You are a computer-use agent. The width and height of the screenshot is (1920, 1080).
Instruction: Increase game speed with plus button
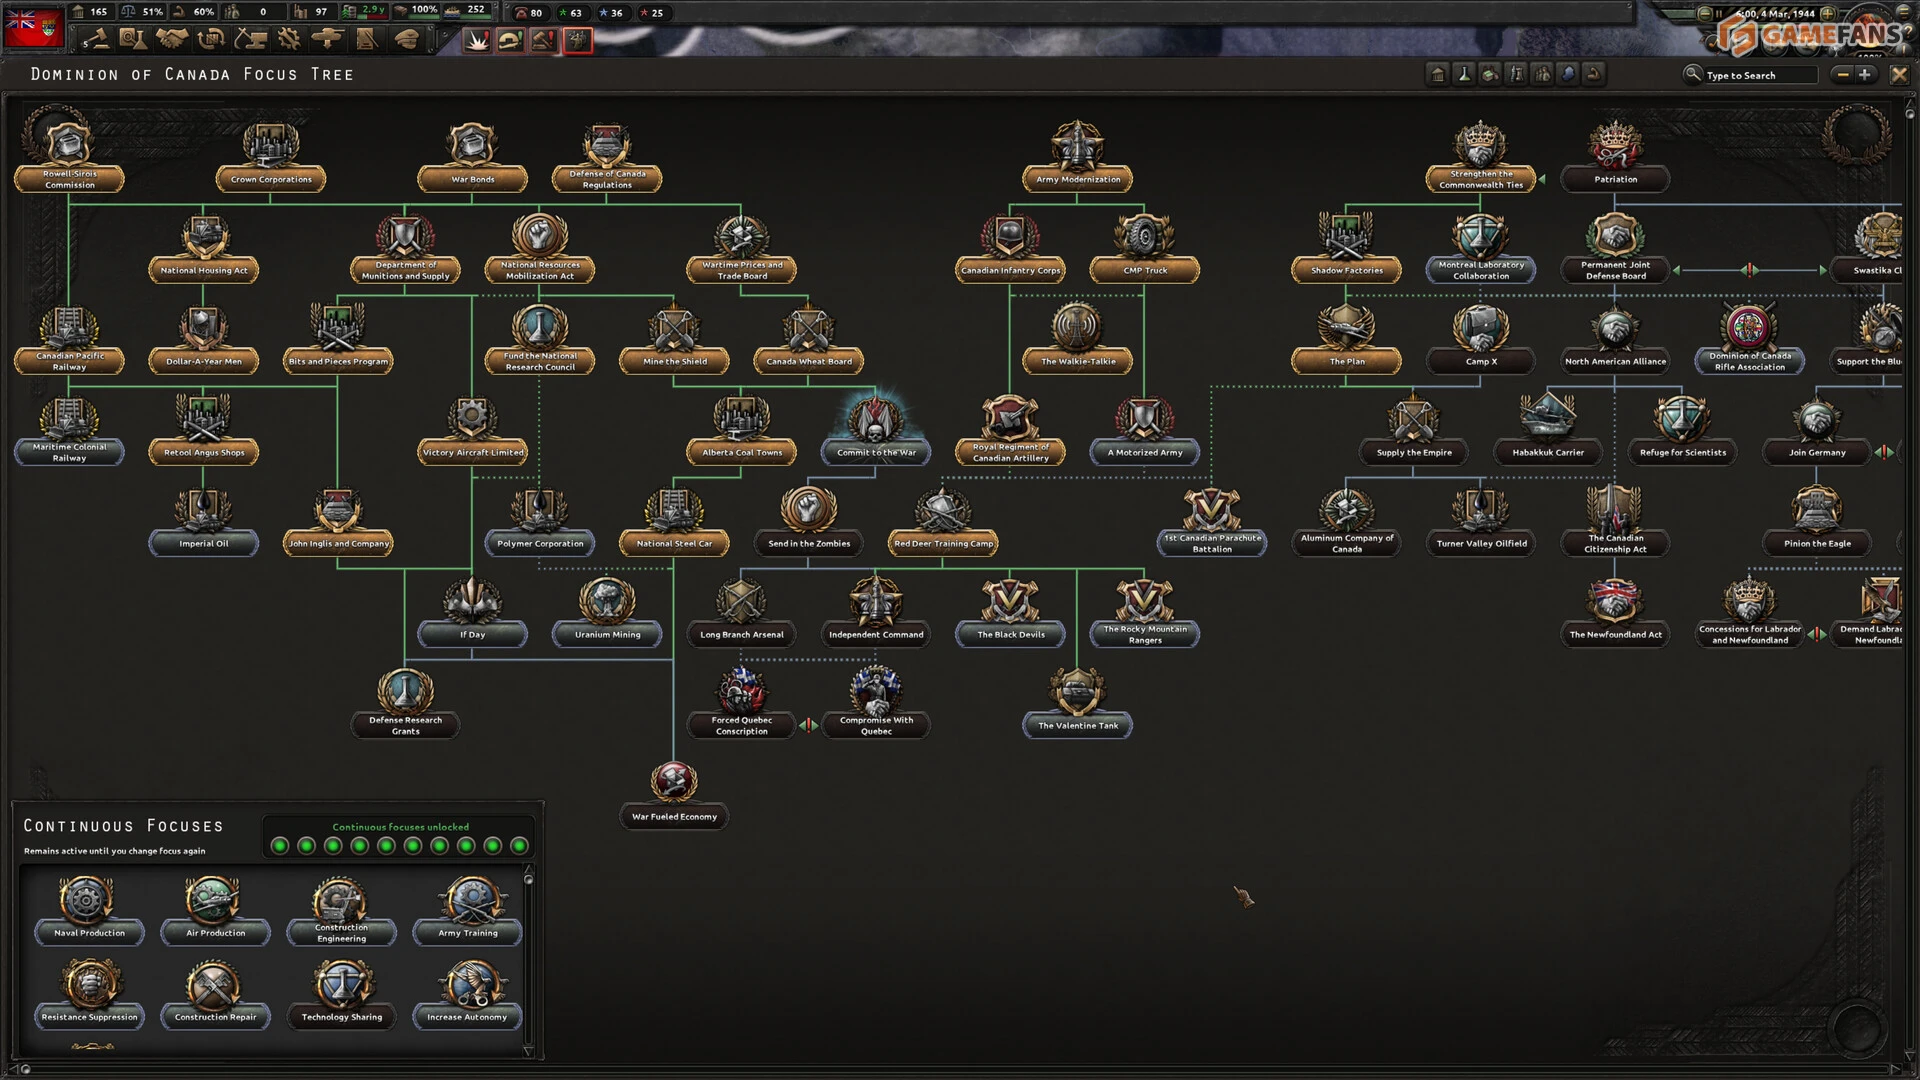pos(1827,14)
